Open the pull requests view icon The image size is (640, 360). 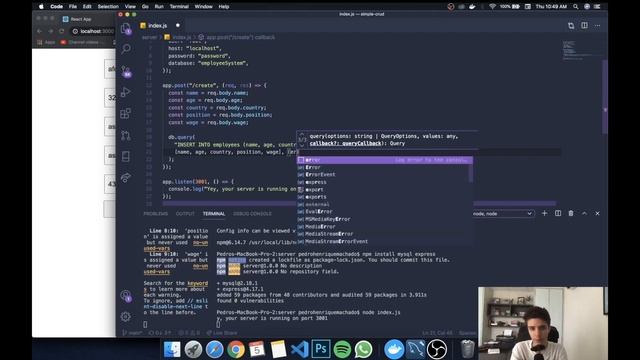126,135
